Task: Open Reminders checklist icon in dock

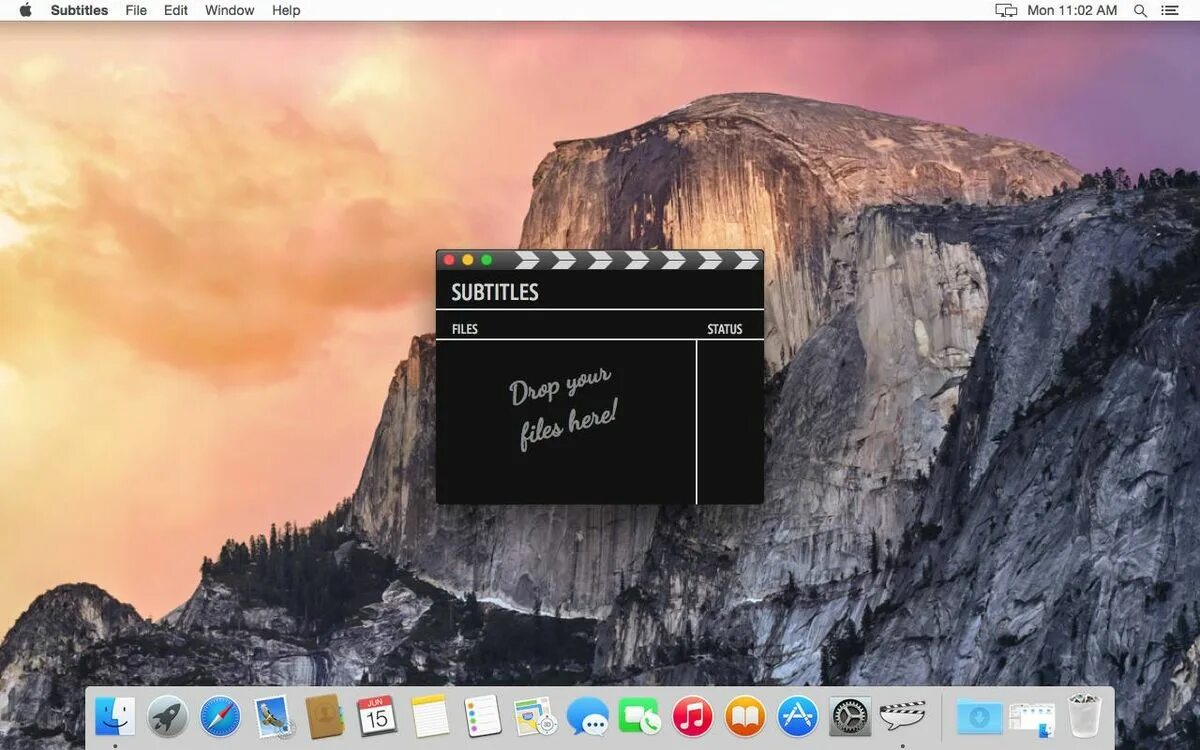Action: [483, 716]
